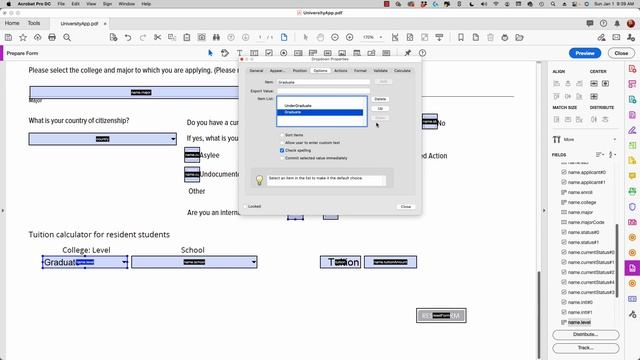
Task: Click the Item text input field
Action: click(323, 82)
